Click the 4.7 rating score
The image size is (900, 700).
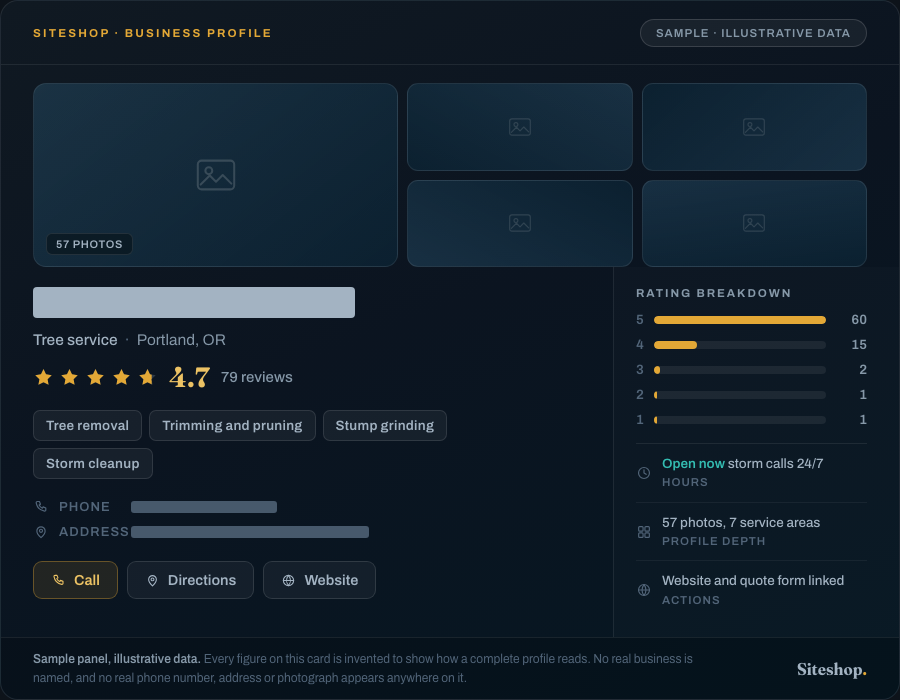tap(189, 377)
